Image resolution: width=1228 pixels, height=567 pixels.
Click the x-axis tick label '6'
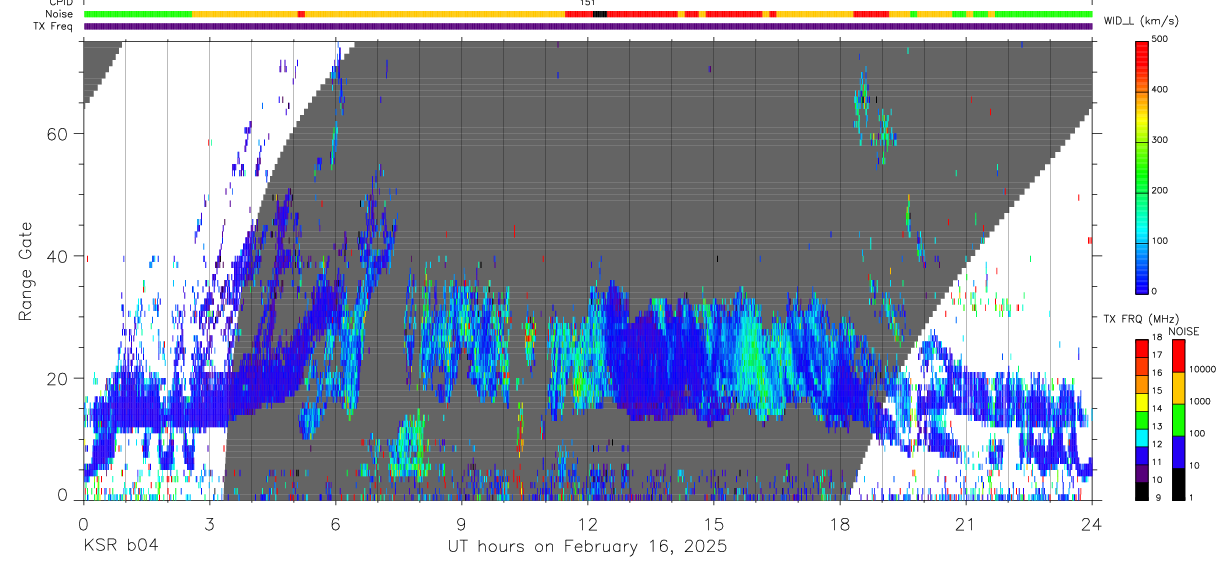[335, 524]
